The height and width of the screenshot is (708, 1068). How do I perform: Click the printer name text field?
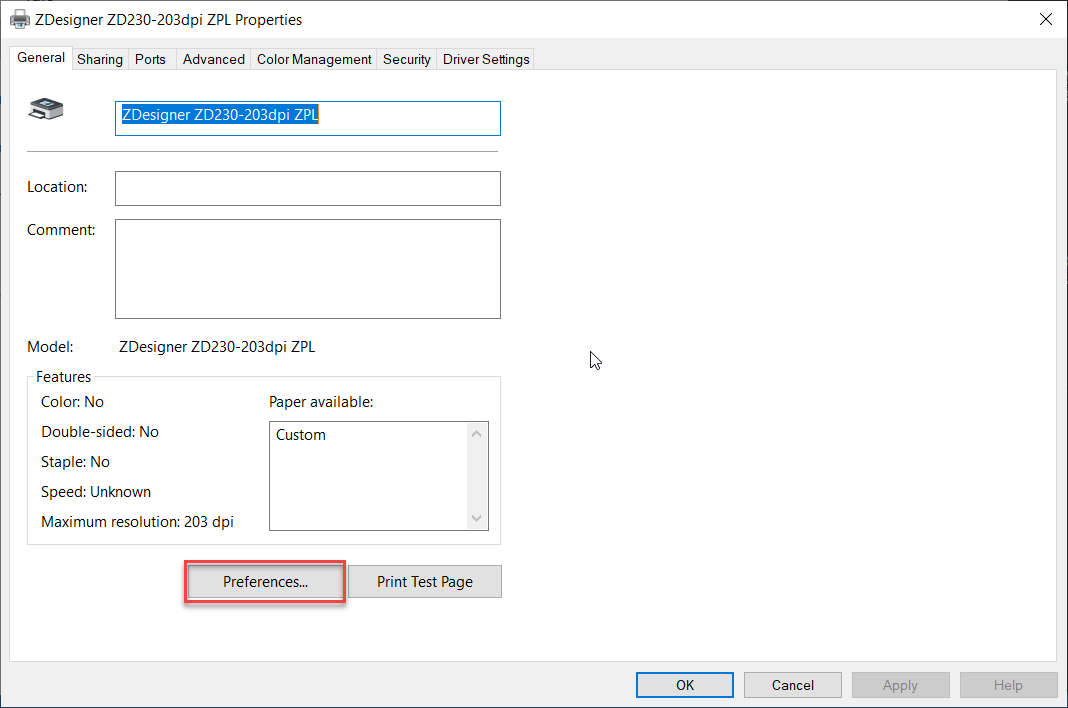point(308,119)
